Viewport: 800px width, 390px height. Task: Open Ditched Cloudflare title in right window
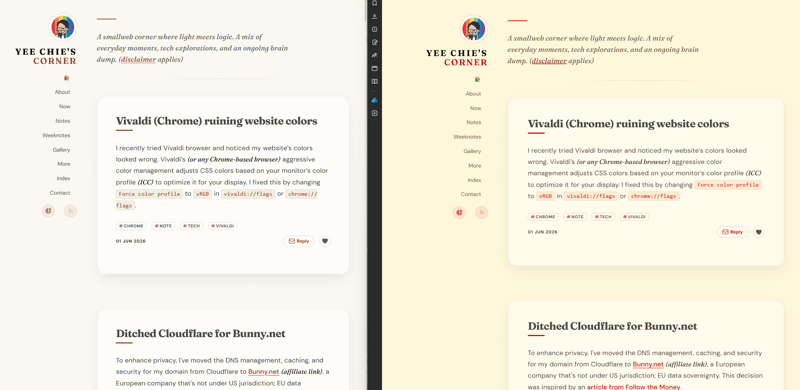[612, 326]
